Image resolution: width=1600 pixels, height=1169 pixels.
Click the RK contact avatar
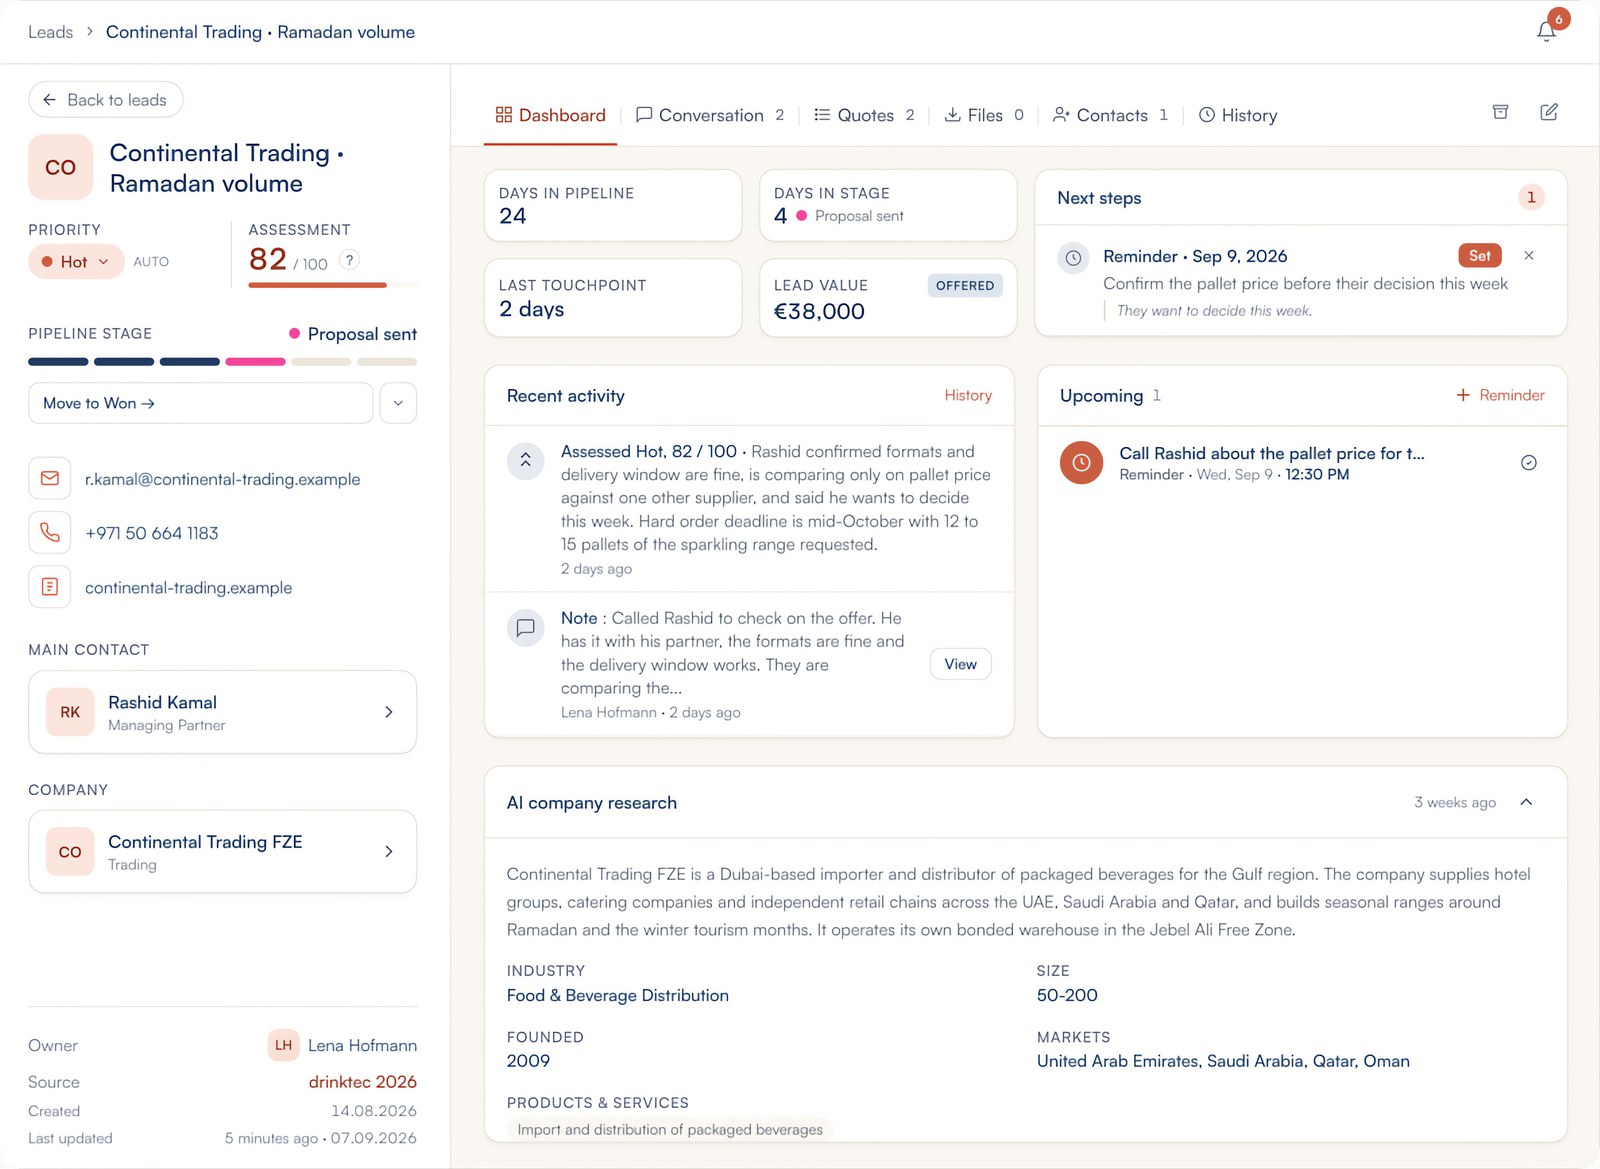click(x=70, y=712)
